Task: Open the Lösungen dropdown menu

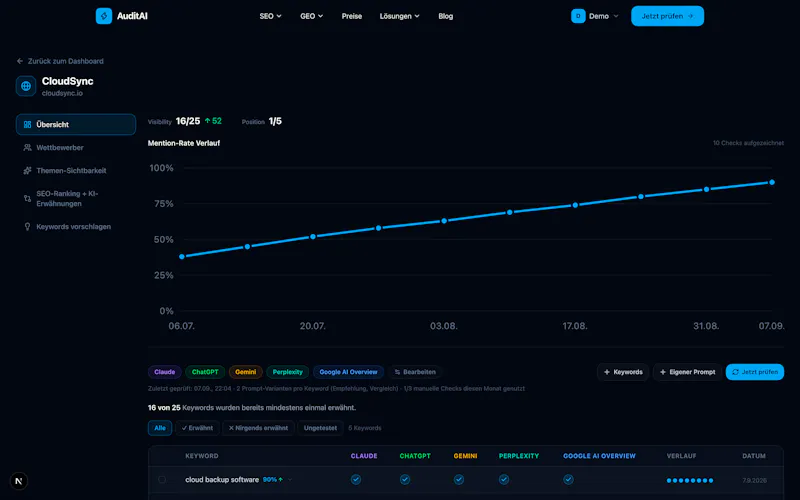Action: [x=399, y=16]
